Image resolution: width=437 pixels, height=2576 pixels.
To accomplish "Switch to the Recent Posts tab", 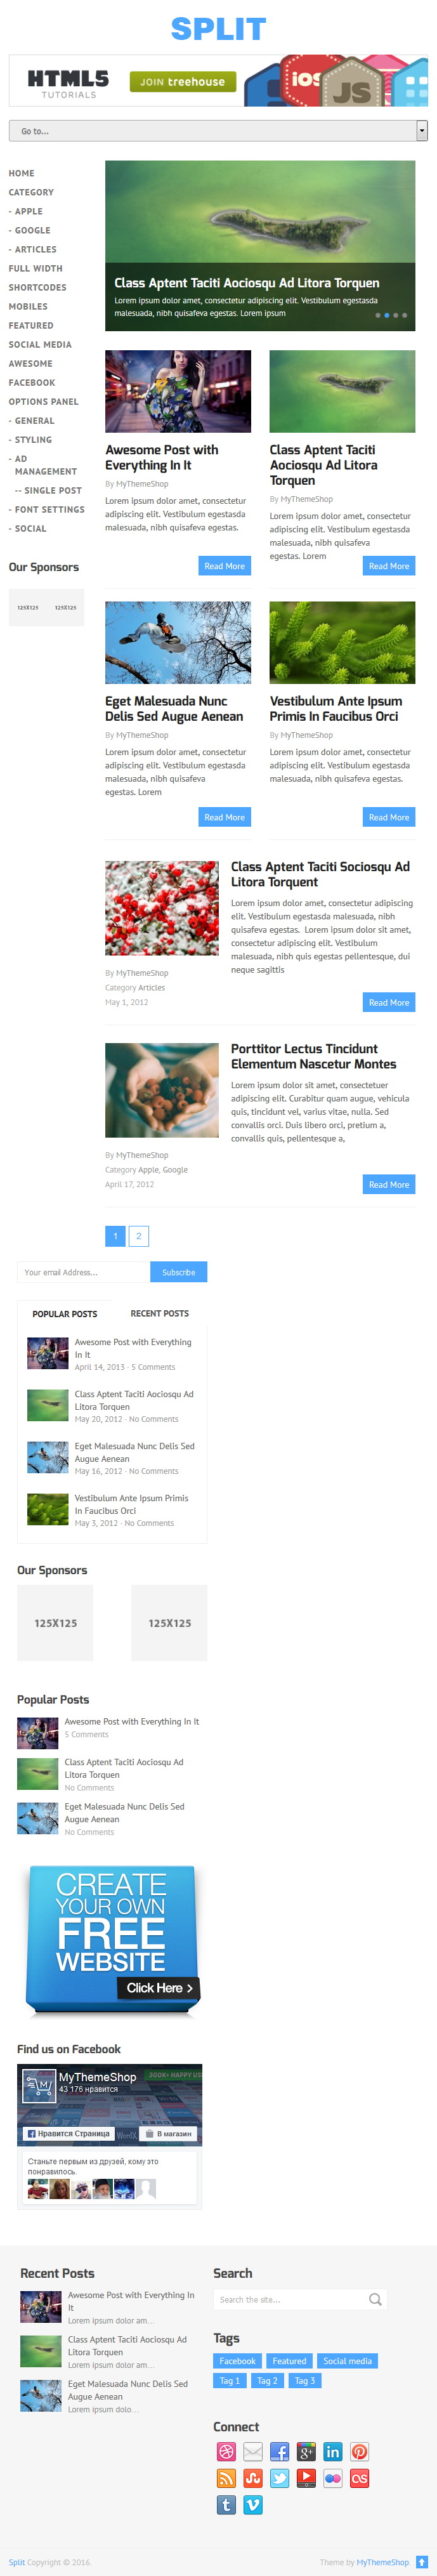I will coord(160,1313).
